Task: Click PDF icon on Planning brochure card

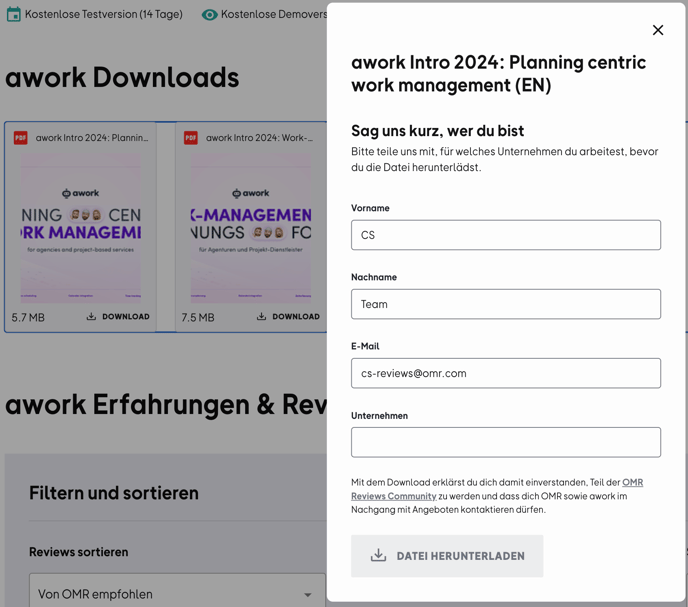Action: 20,138
